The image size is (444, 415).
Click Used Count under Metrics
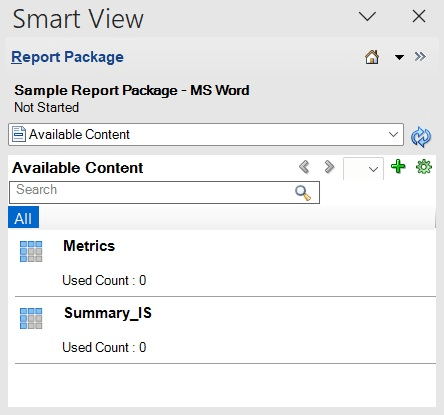104,280
